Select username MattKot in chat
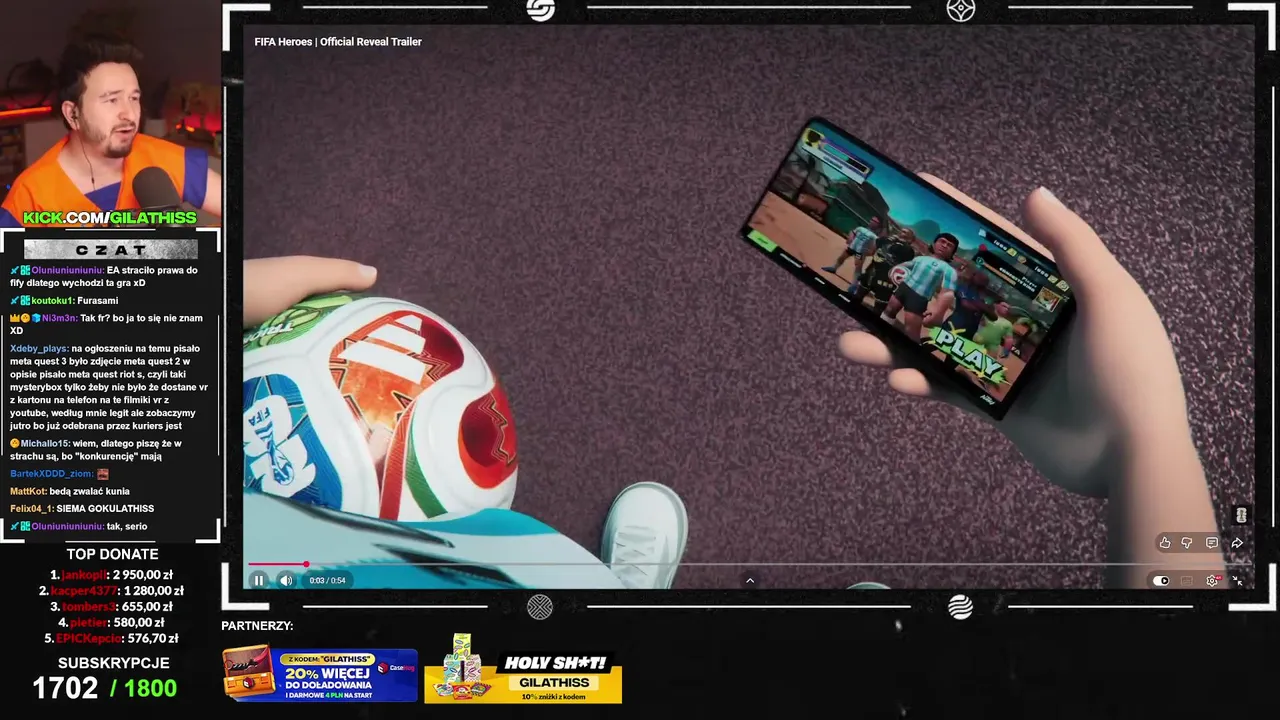 28,492
